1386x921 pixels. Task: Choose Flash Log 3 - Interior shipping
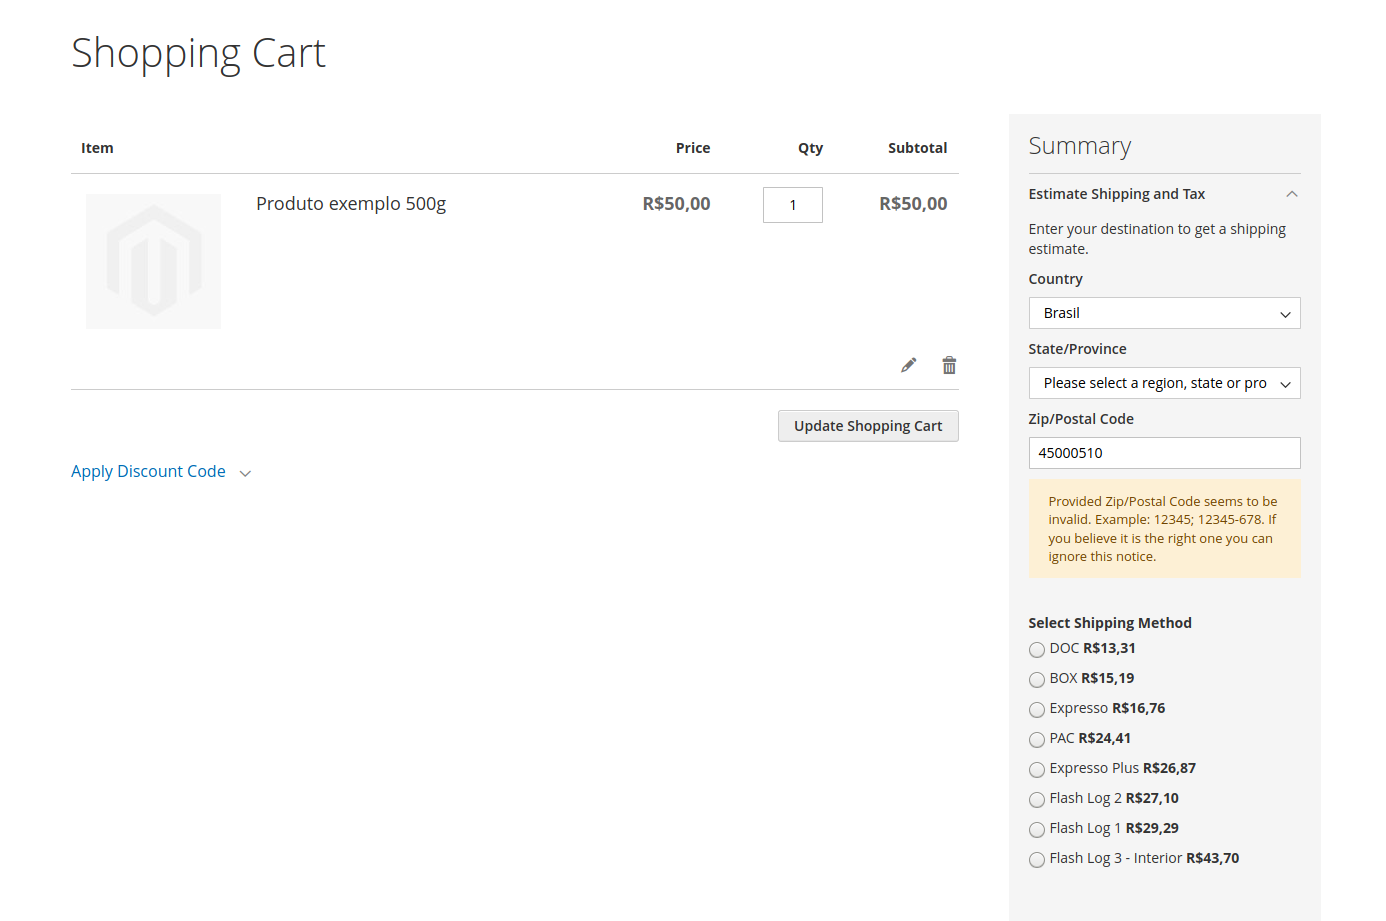[1037, 860]
